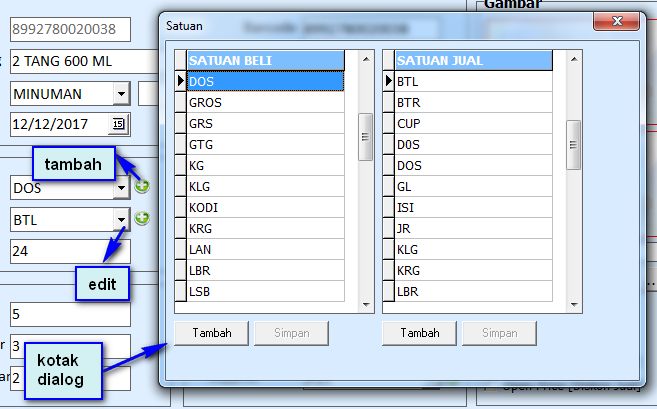Expand the MINUMAN category dropdown
Screen dimensions: 657x409
point(121,93)
